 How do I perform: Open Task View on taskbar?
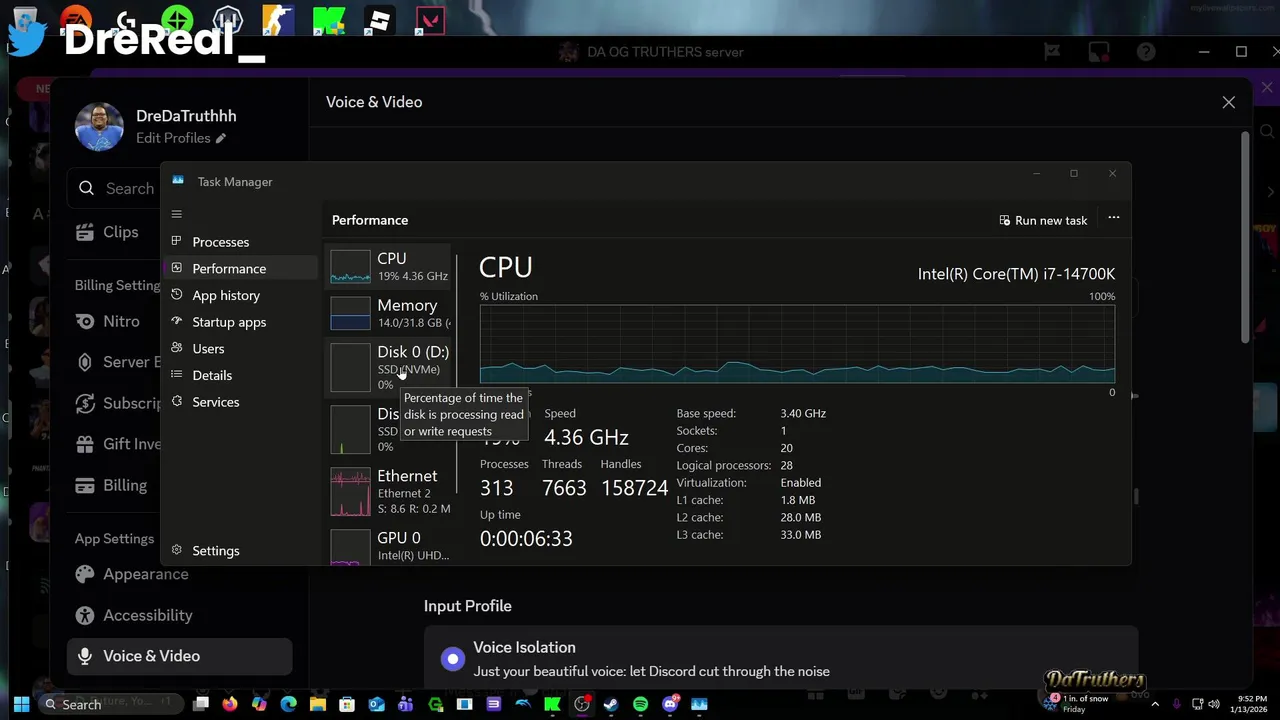click(x=201, y=704)
